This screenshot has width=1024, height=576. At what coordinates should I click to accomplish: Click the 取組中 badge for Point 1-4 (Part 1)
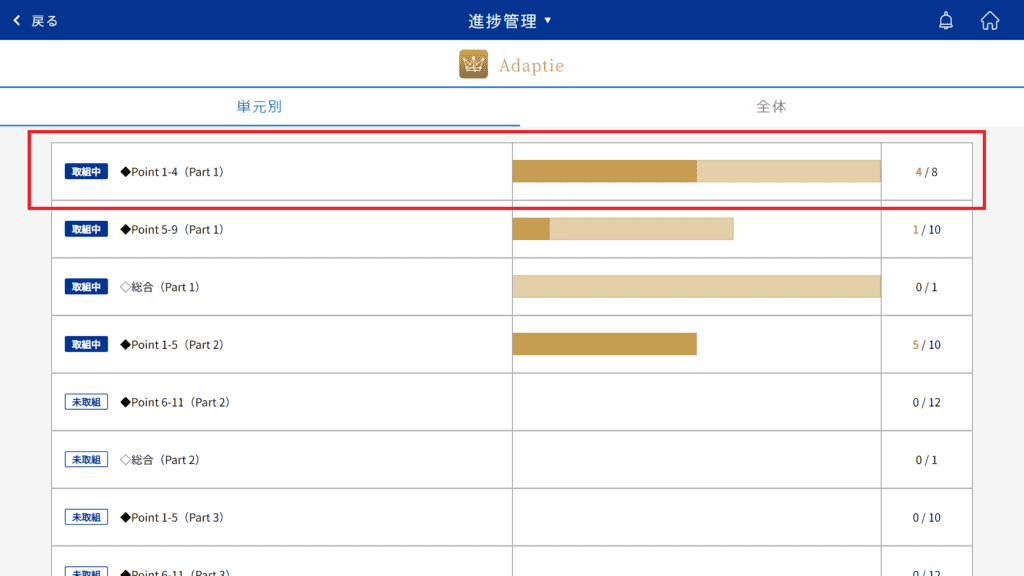(86, 172)
